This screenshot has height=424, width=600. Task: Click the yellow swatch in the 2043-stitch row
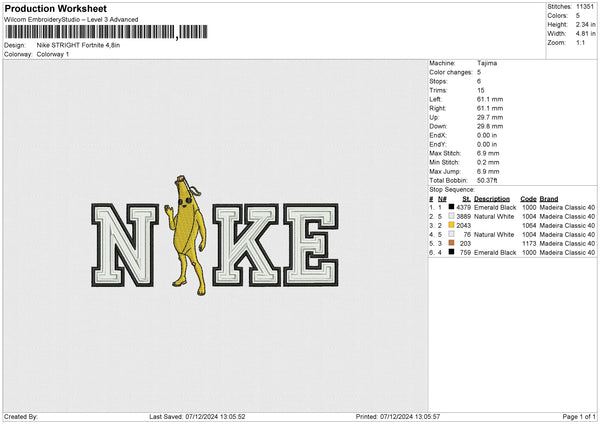tap(452, 225)
